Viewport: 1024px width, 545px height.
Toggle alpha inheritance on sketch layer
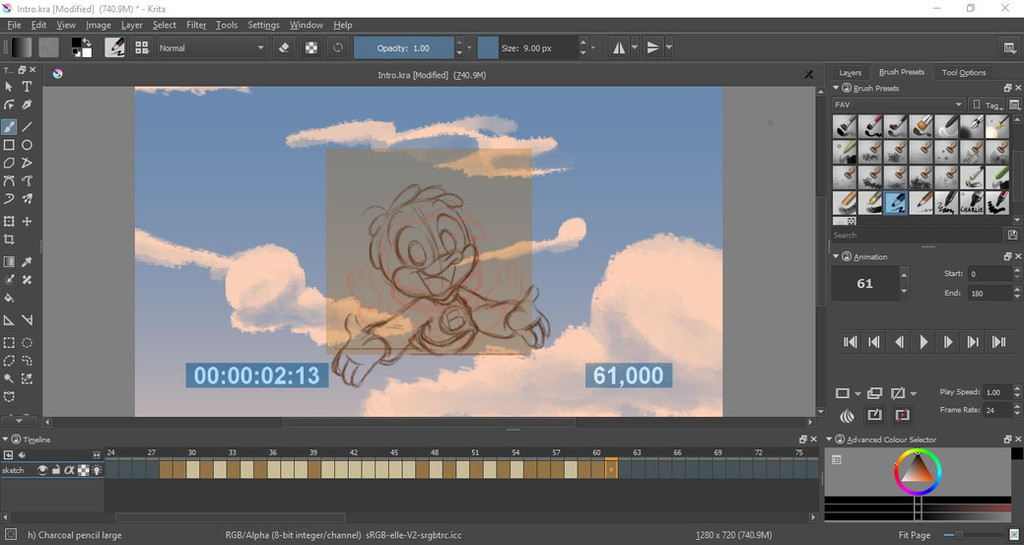pos(69,470)
